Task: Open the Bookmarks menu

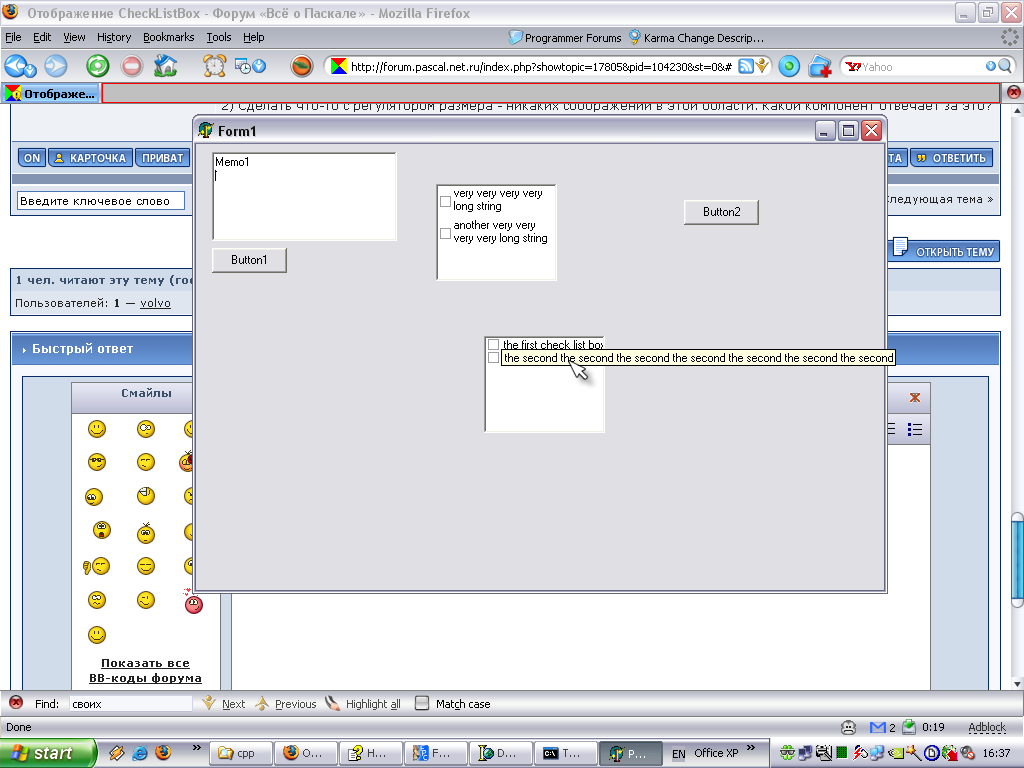Action: click(168, 37)
